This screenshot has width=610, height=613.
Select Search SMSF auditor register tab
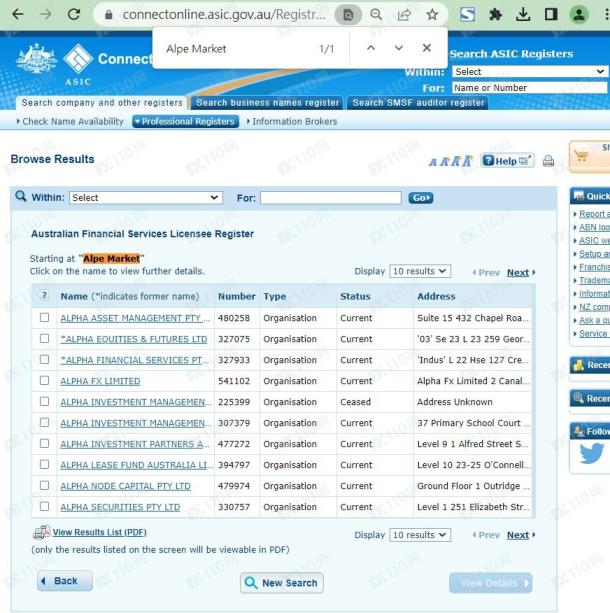418,103
